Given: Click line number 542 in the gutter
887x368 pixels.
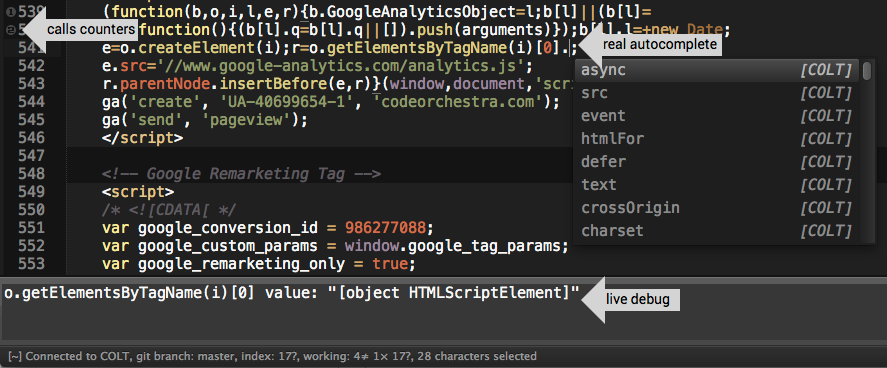Looking at the screenshot, I should coord(31,66).
